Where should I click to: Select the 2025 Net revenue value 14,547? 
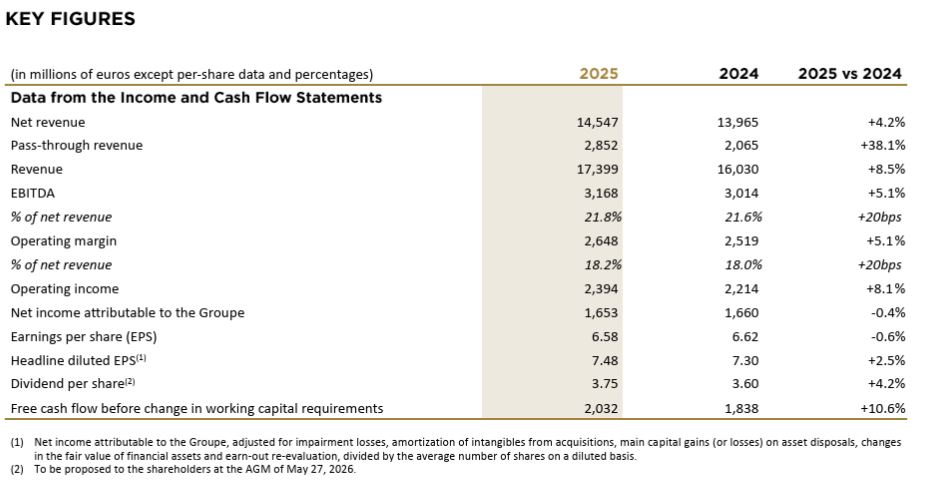click(x=598, y=122)
